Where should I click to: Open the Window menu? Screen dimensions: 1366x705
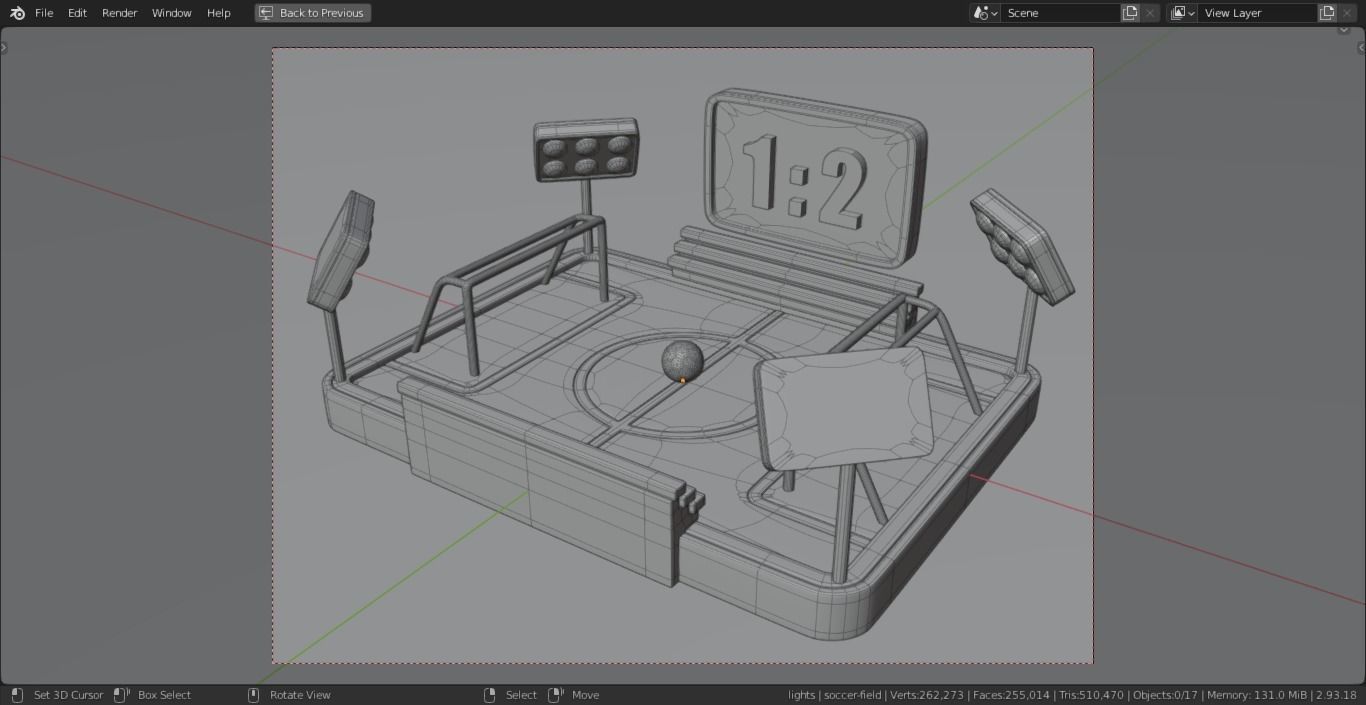click(x=172, y=13)
